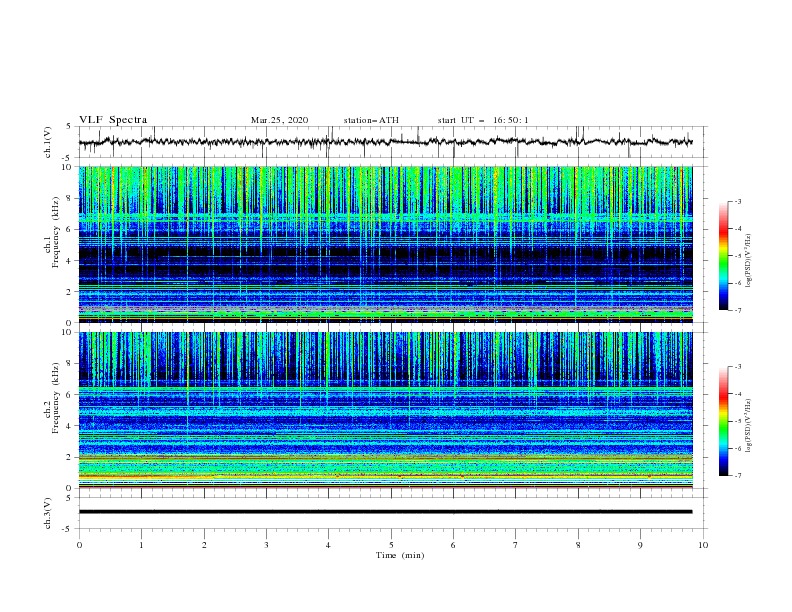Viewport: 792px width, 612px height.
Task: Click the ch.1 voltage waveform trace
Action: (x=385, y=142)
